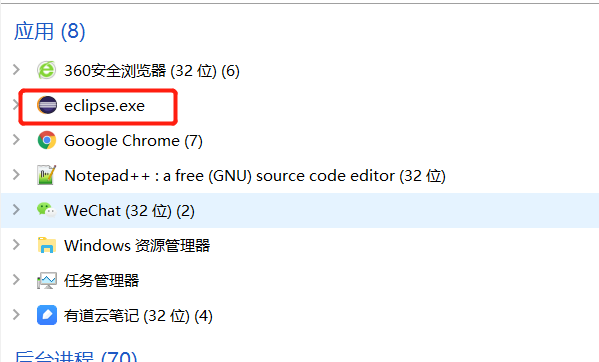
Task: Click the Windows 资源管理器 folder icon
Action: (47, 245)
